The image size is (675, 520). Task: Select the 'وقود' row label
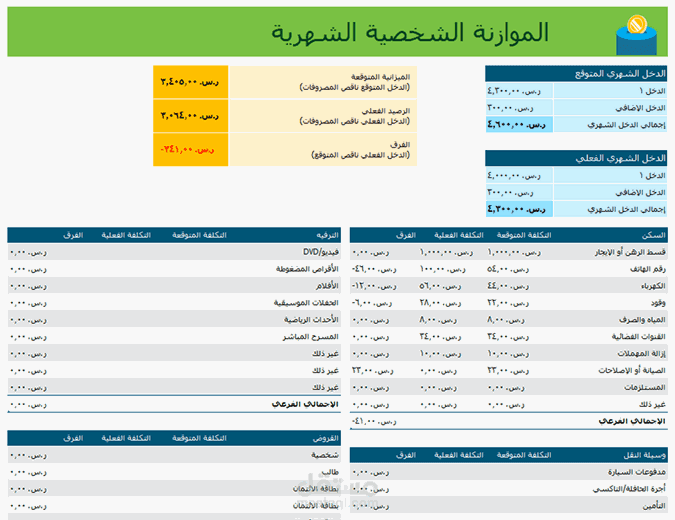(x=658, y=303)
